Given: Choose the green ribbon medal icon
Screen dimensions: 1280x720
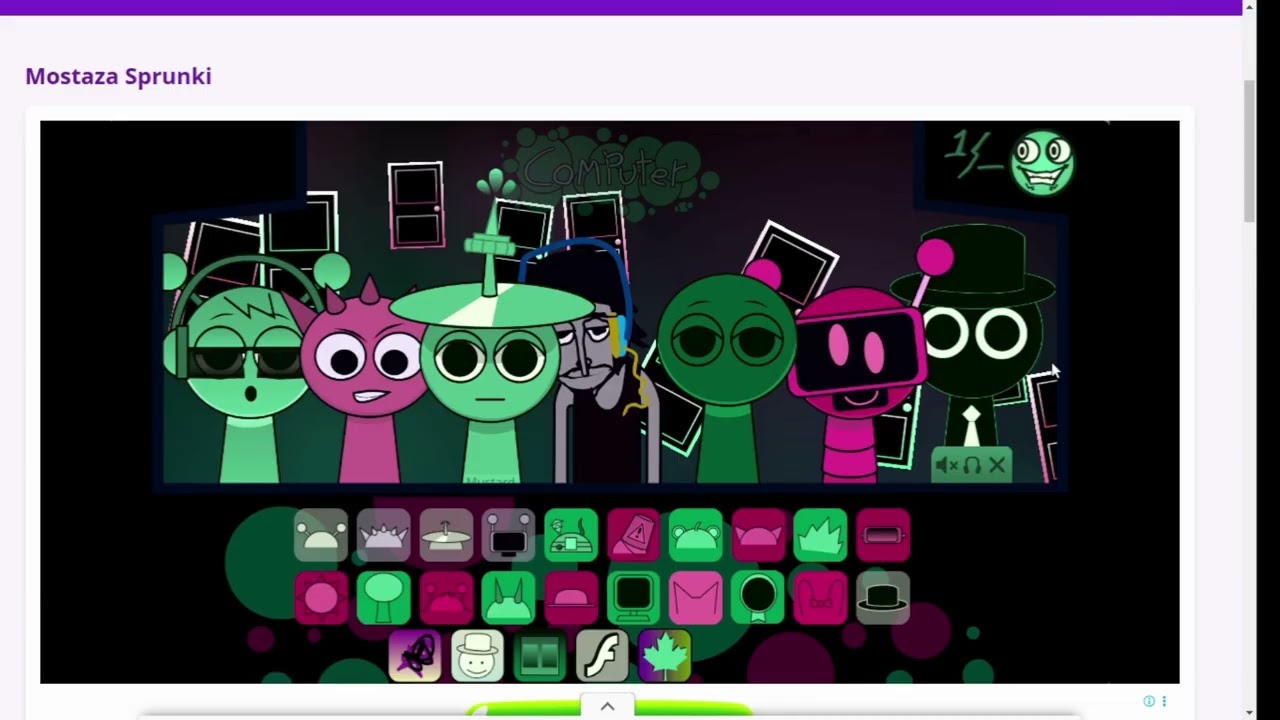Looking at the screenshot, I should click(758, 598).
